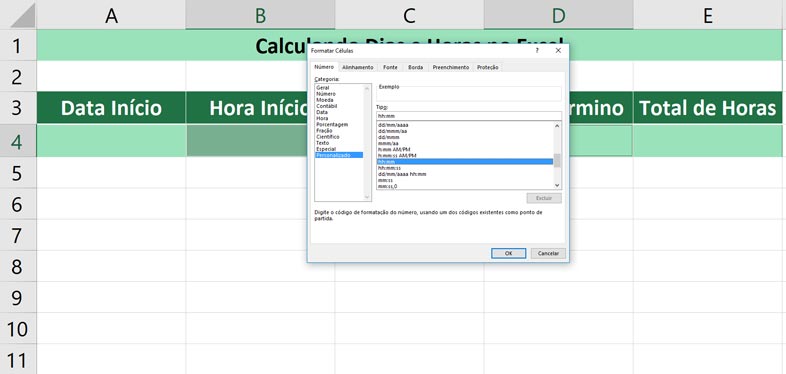Select column D header
Image resolution: width=786 pixels, height=374 pixels.
point(558,15)
